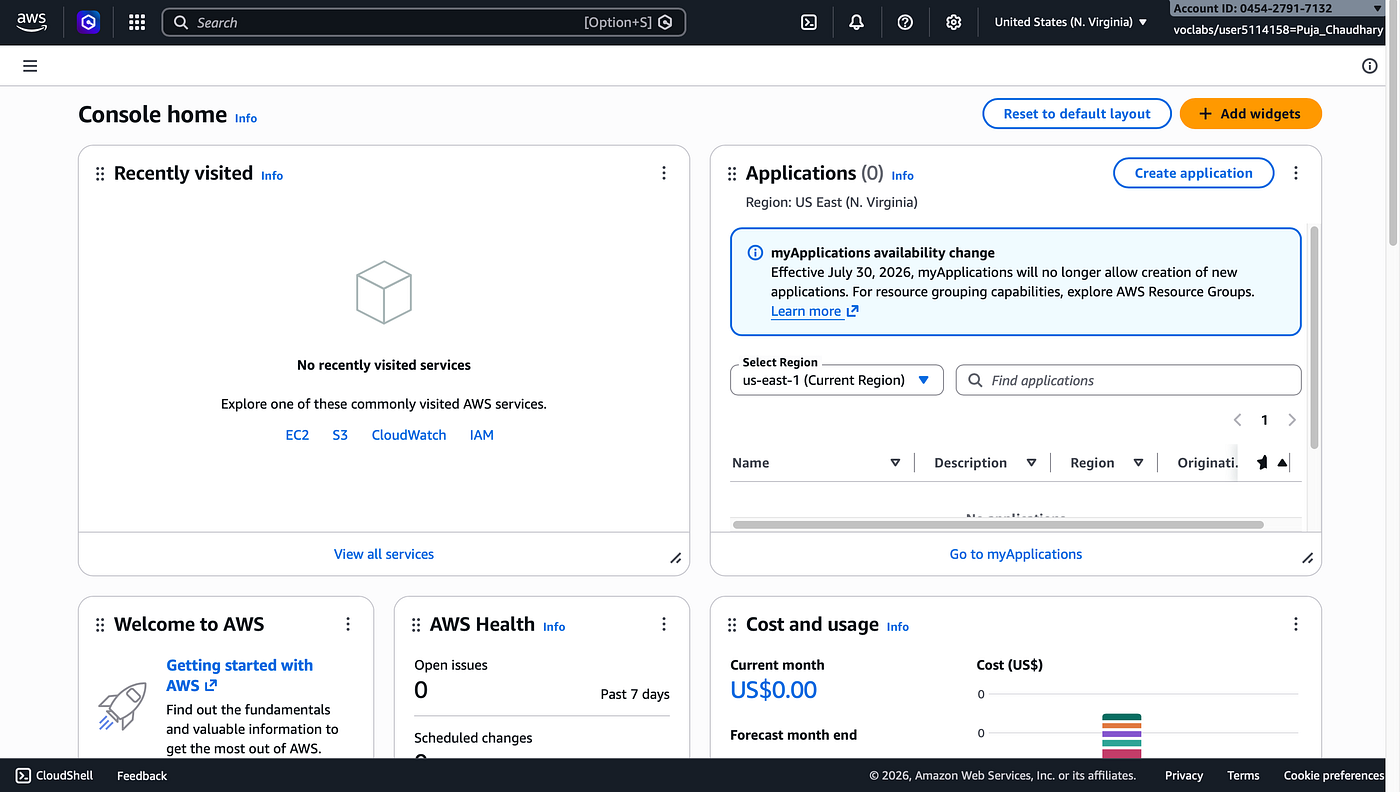Click the Pin column header icon in table
The height and width of the screenshot is (792, 1400).
(x=1262, y=462)
